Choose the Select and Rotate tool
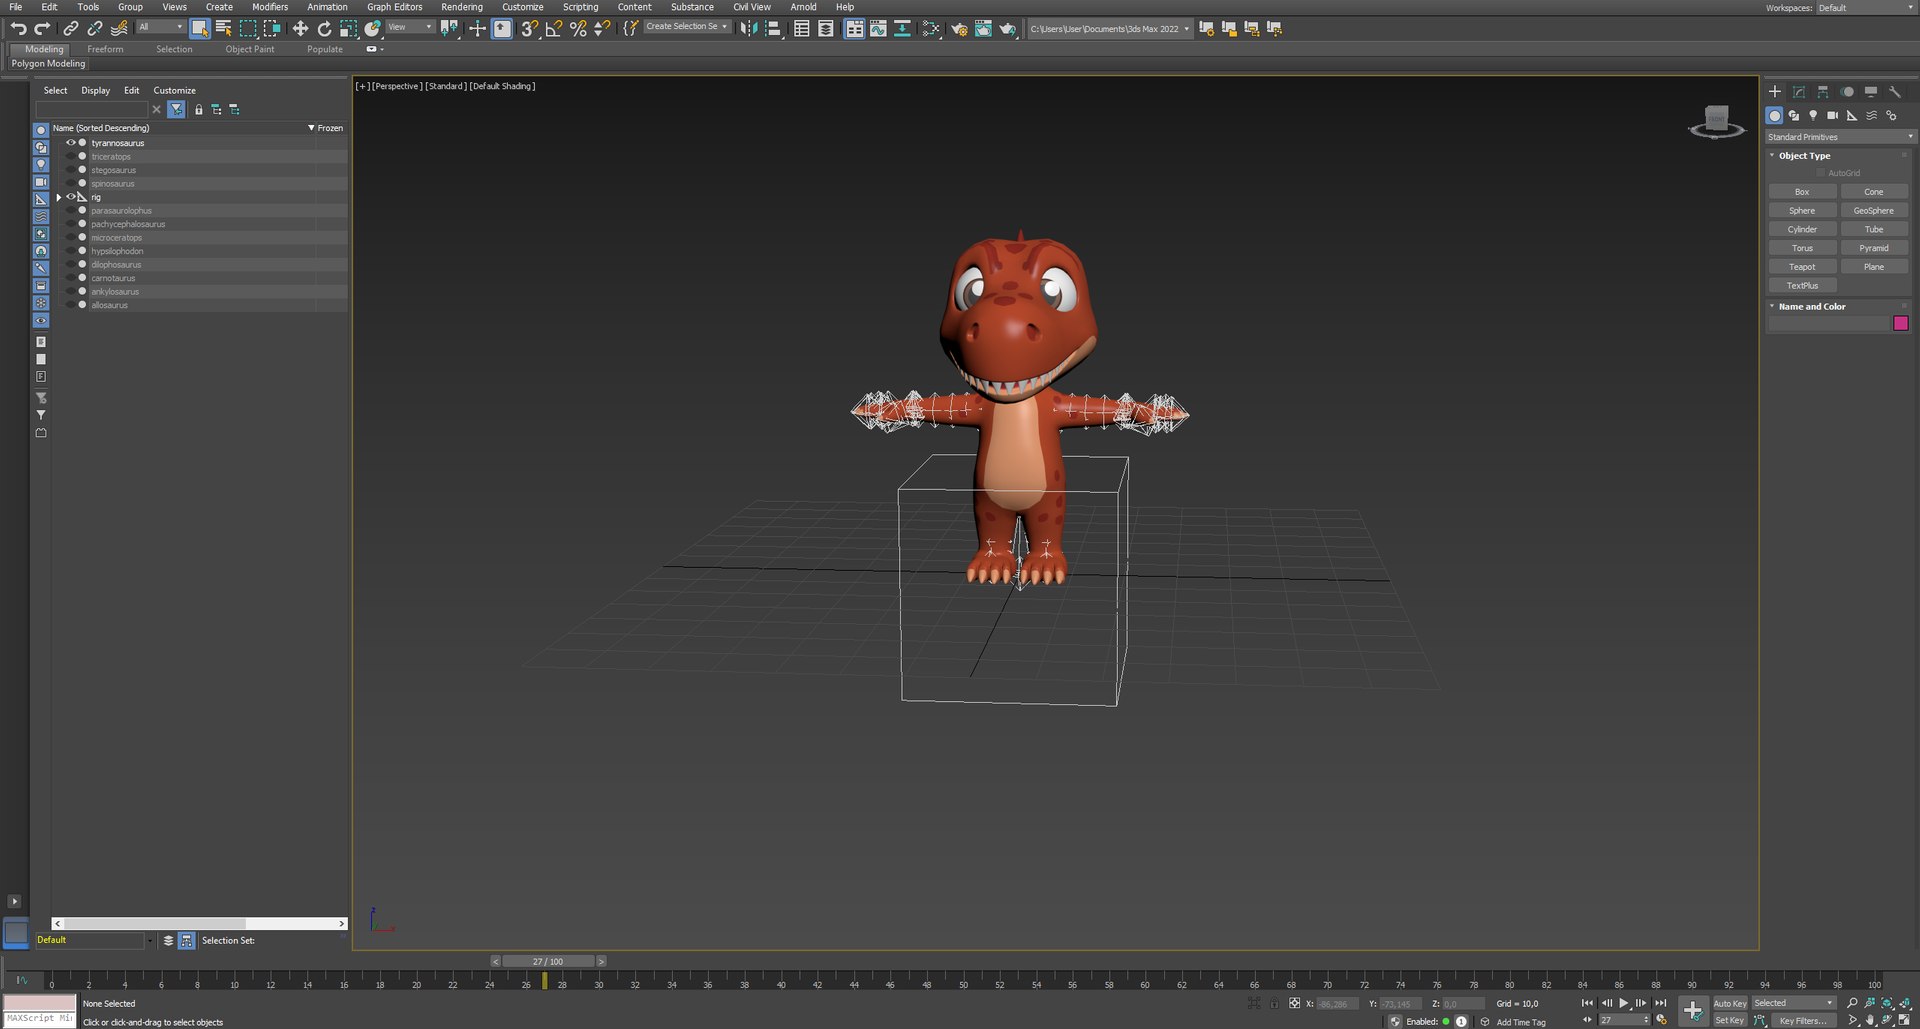The height and width of the screenshot is (1029, 1920). (x=324, y=29)
